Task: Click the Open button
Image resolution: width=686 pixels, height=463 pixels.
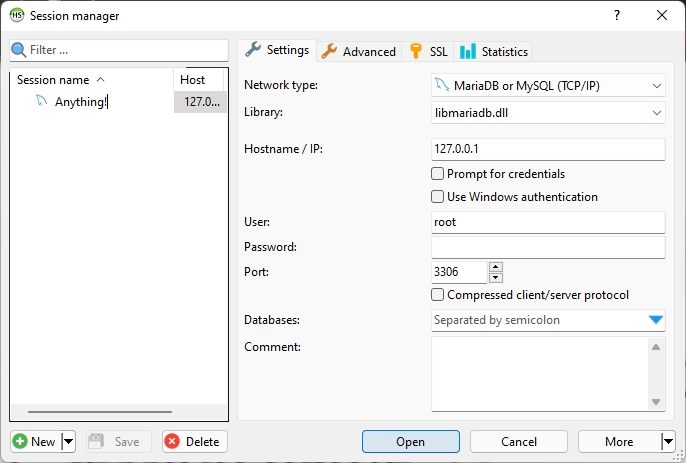Action: [410, 441]
